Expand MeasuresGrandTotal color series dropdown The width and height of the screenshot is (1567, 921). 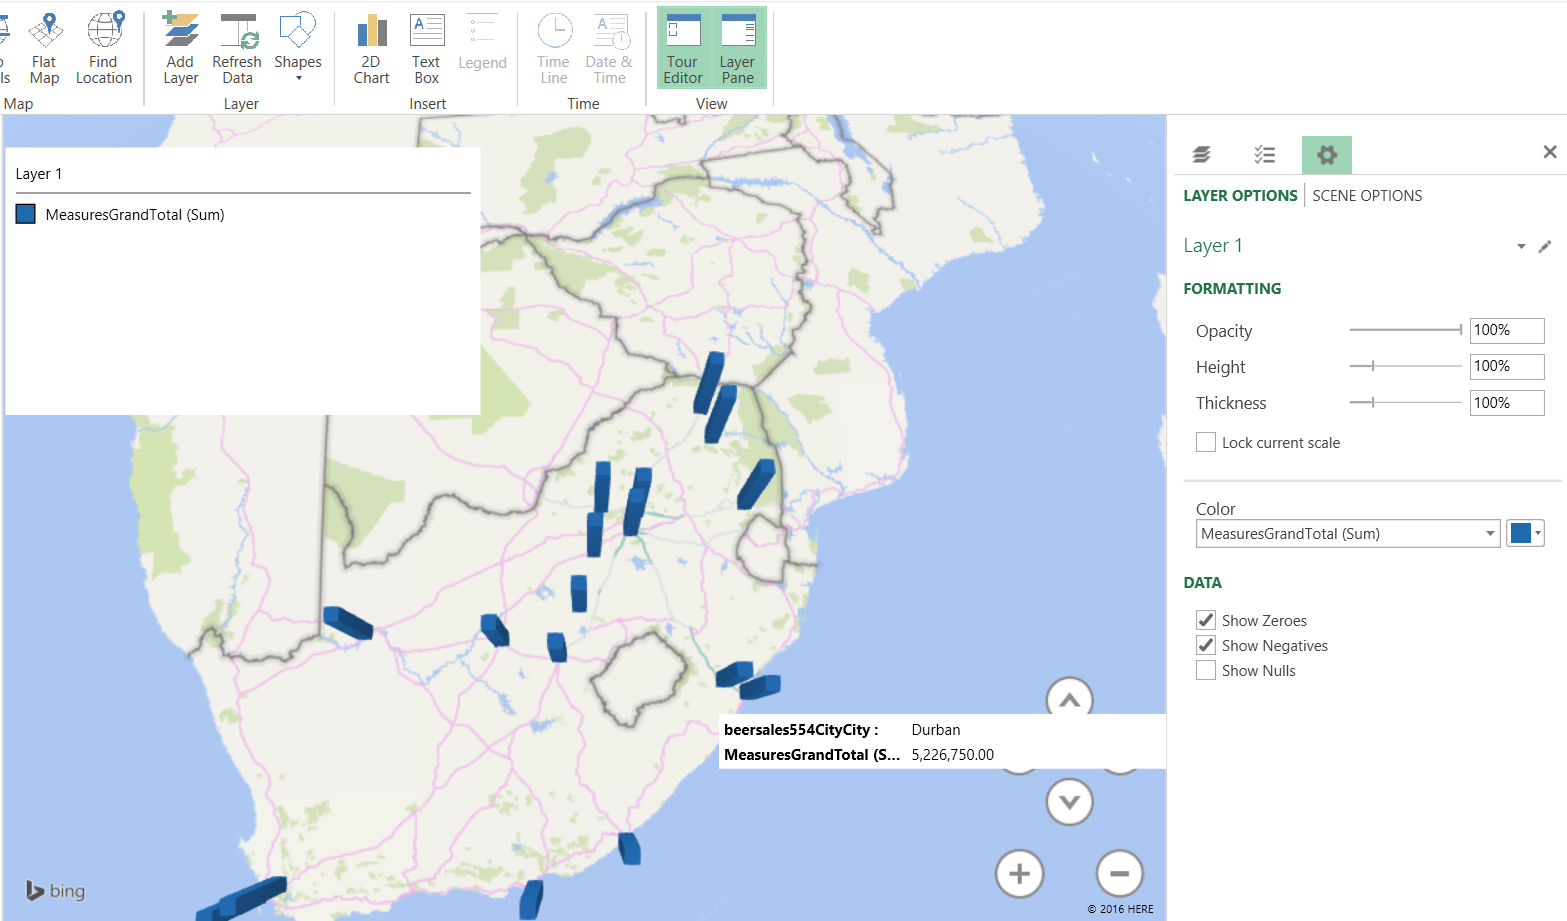tap(1490, 534)
